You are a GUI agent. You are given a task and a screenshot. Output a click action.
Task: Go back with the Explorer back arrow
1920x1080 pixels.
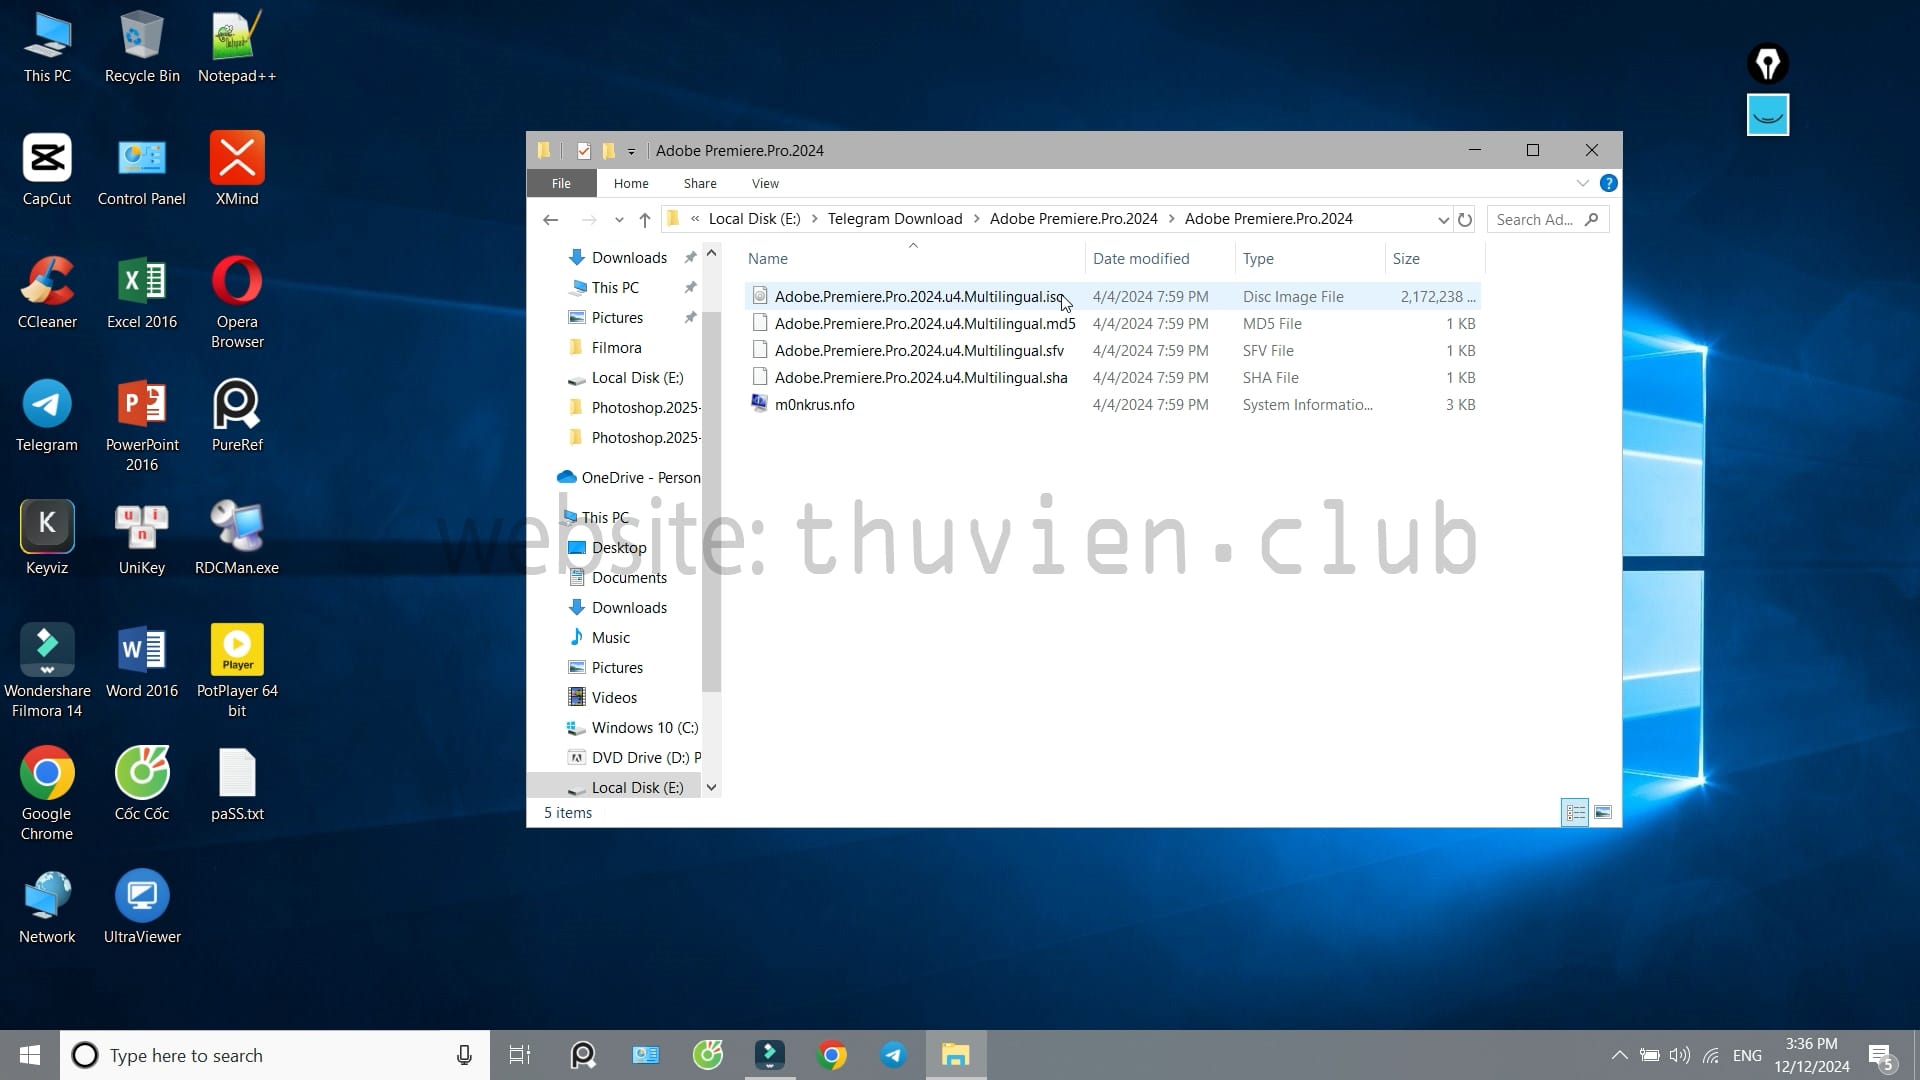tap(550, 219)
